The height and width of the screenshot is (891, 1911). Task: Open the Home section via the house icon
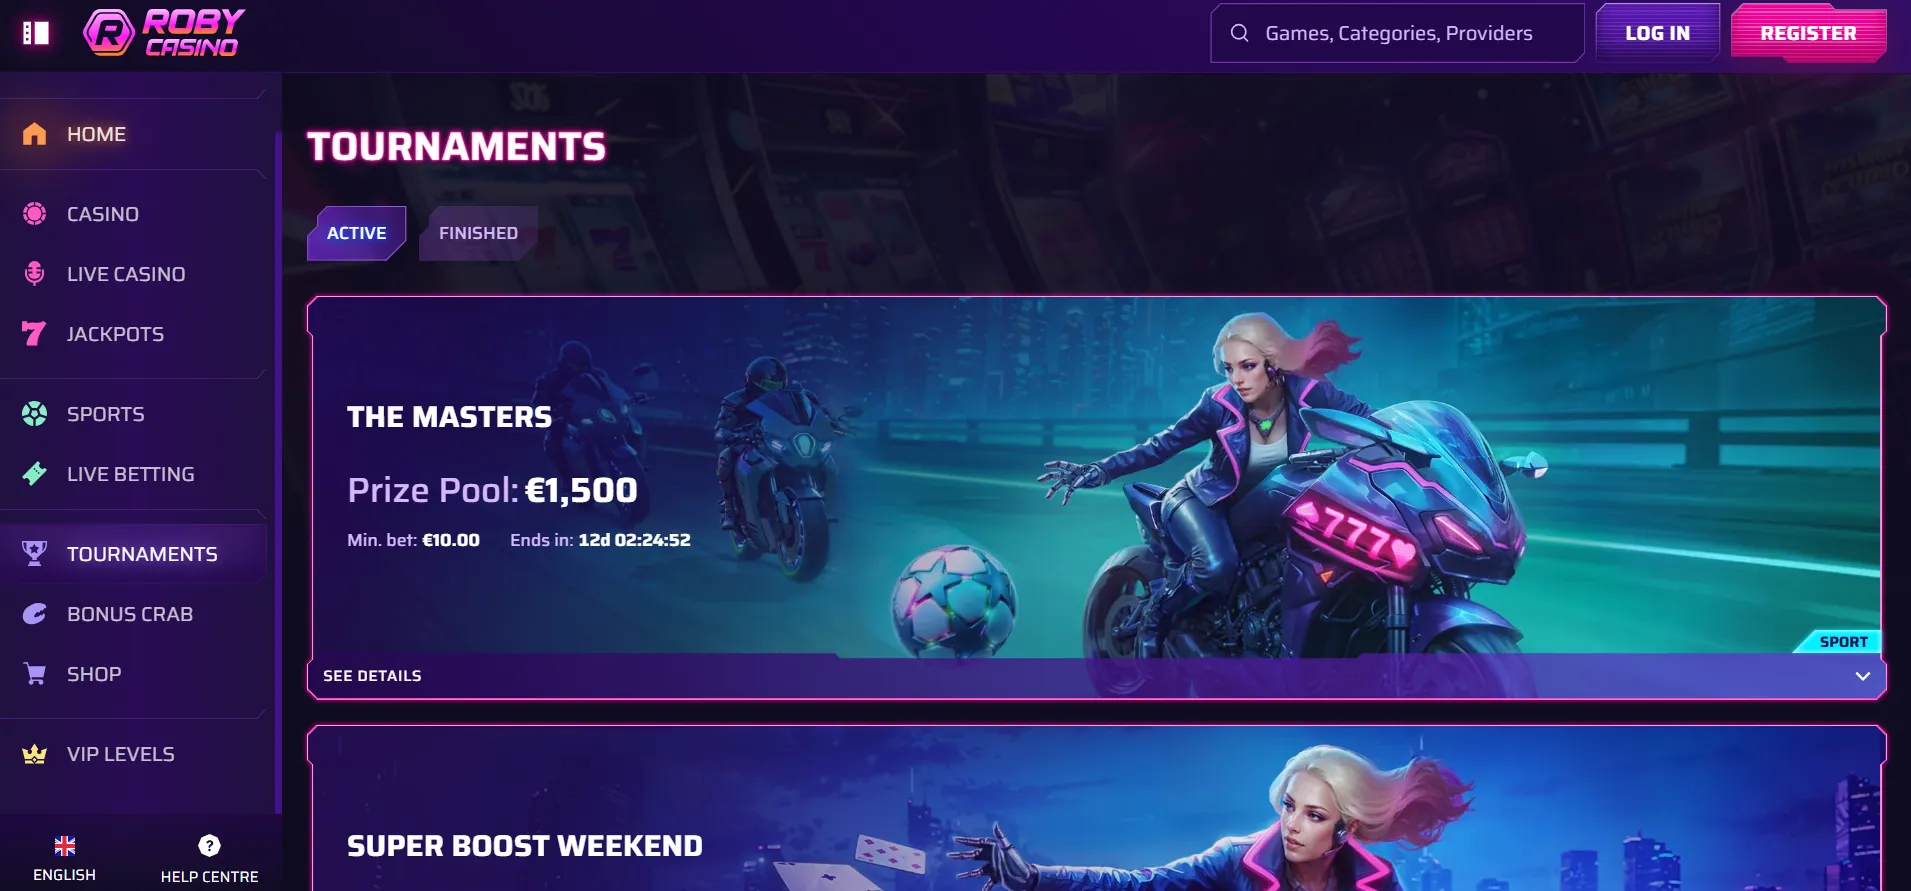click(x=34, y=134)
